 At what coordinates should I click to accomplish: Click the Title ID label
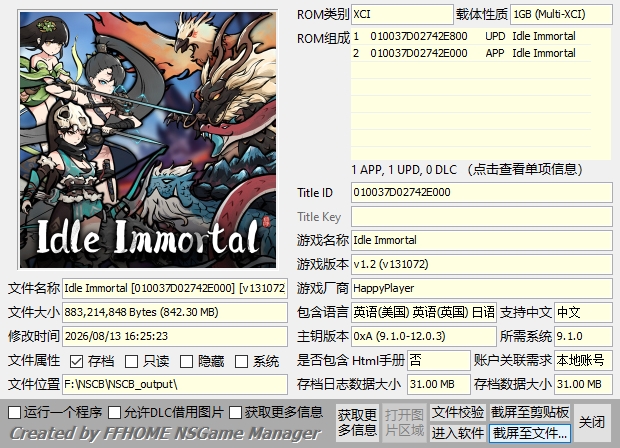pyautogui.click(x=315, y=193)
